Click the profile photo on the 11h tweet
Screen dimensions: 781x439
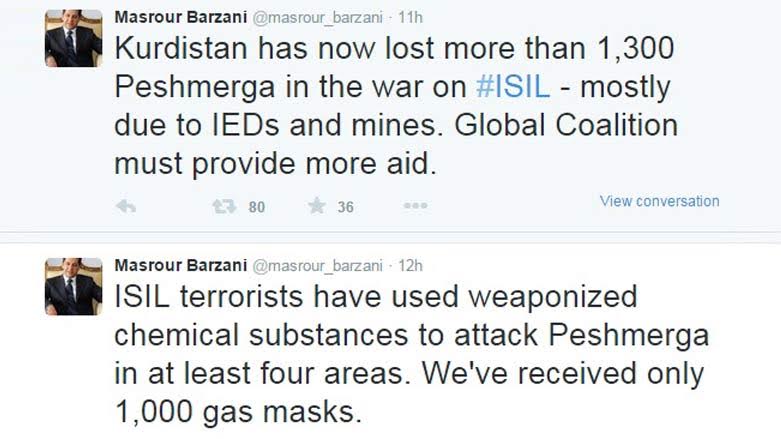coord(73,39)
